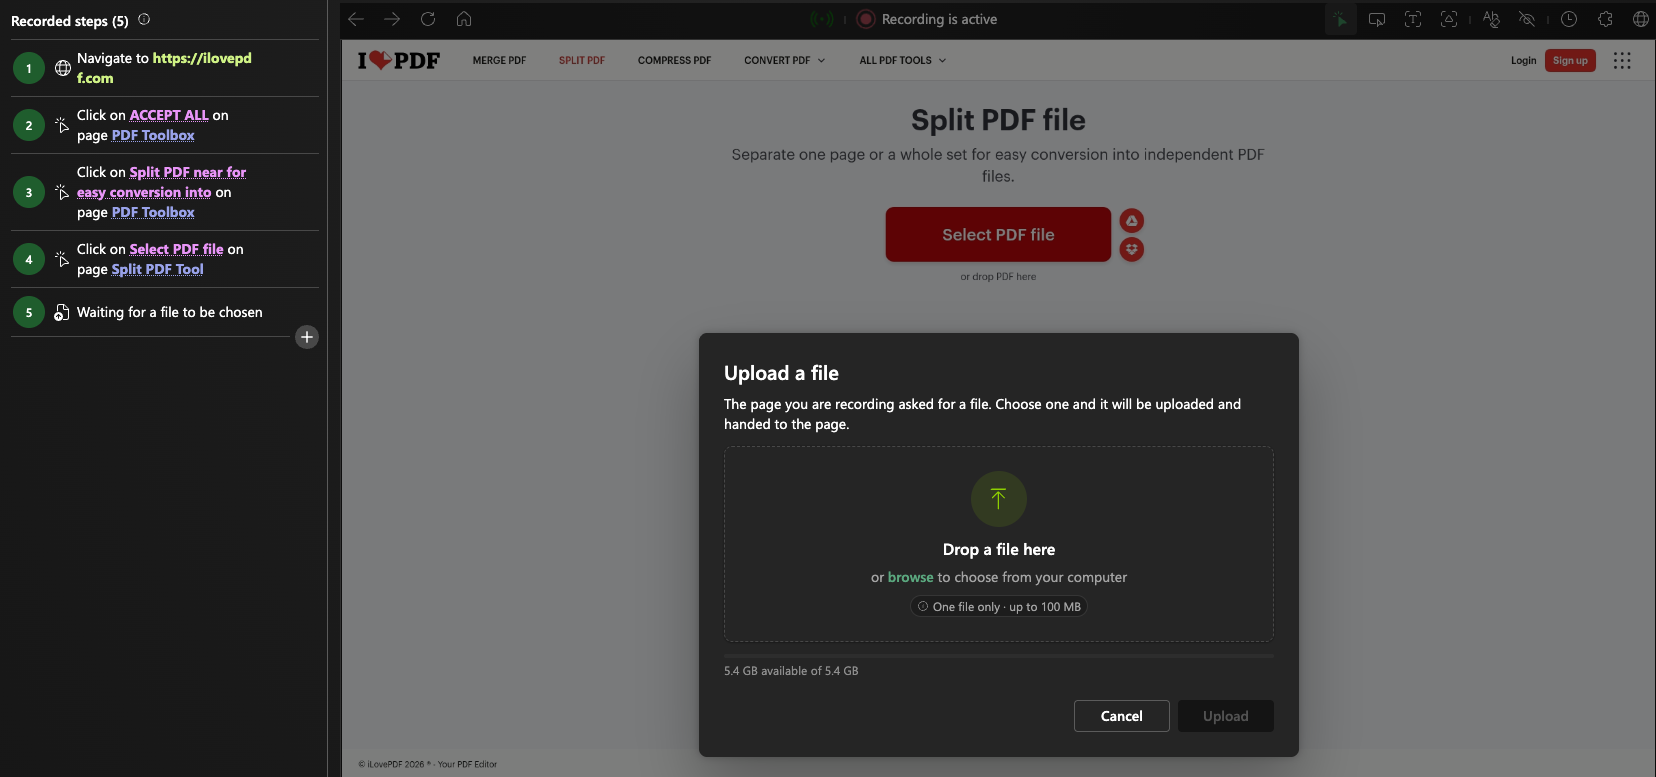Open the home page icon

pyautogui.click(x=464, y=19)
